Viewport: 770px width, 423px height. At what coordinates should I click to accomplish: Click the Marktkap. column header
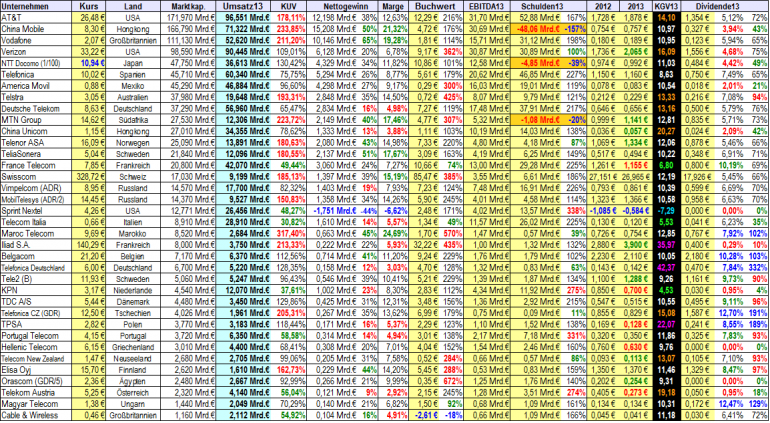tap(188, 6)
